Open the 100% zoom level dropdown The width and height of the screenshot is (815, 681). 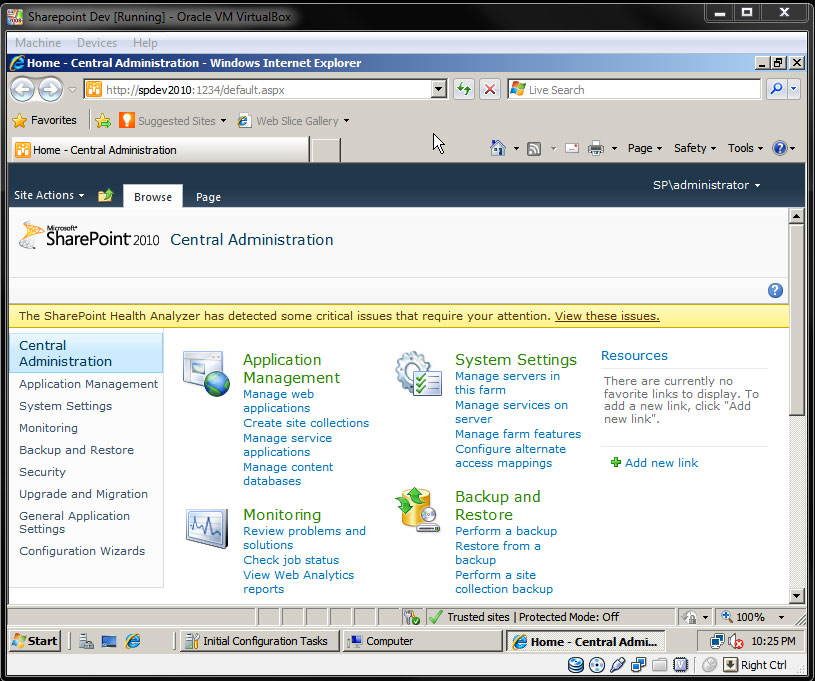click(x=781, y=617)
